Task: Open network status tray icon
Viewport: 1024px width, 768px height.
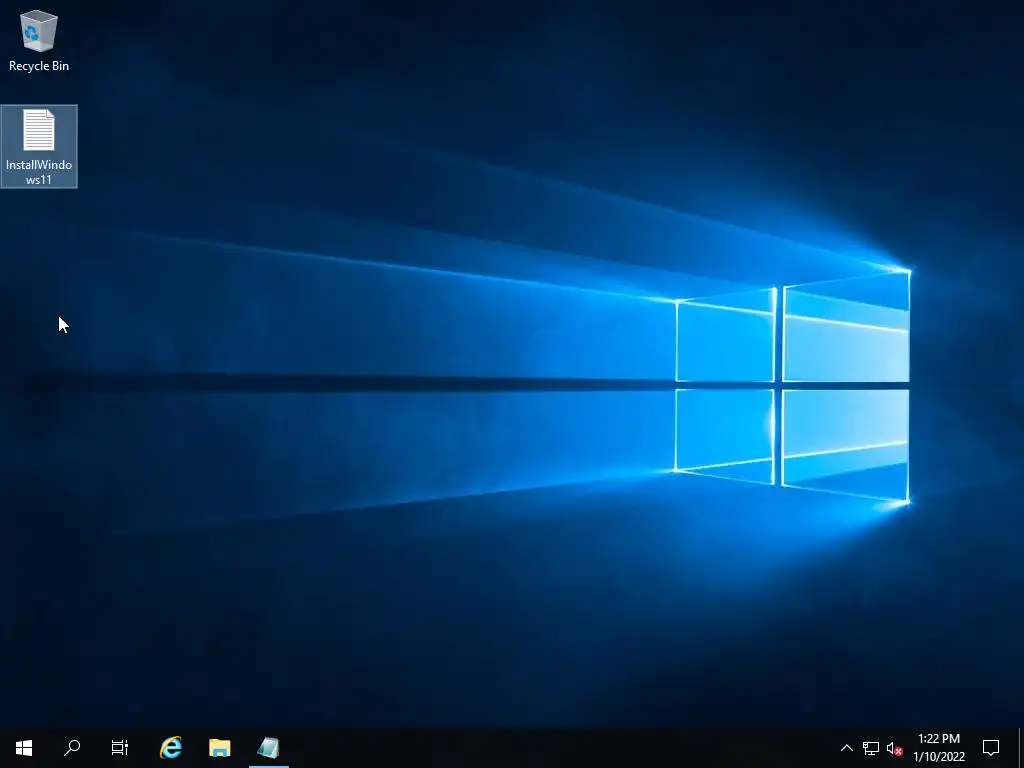Action: 871,748
